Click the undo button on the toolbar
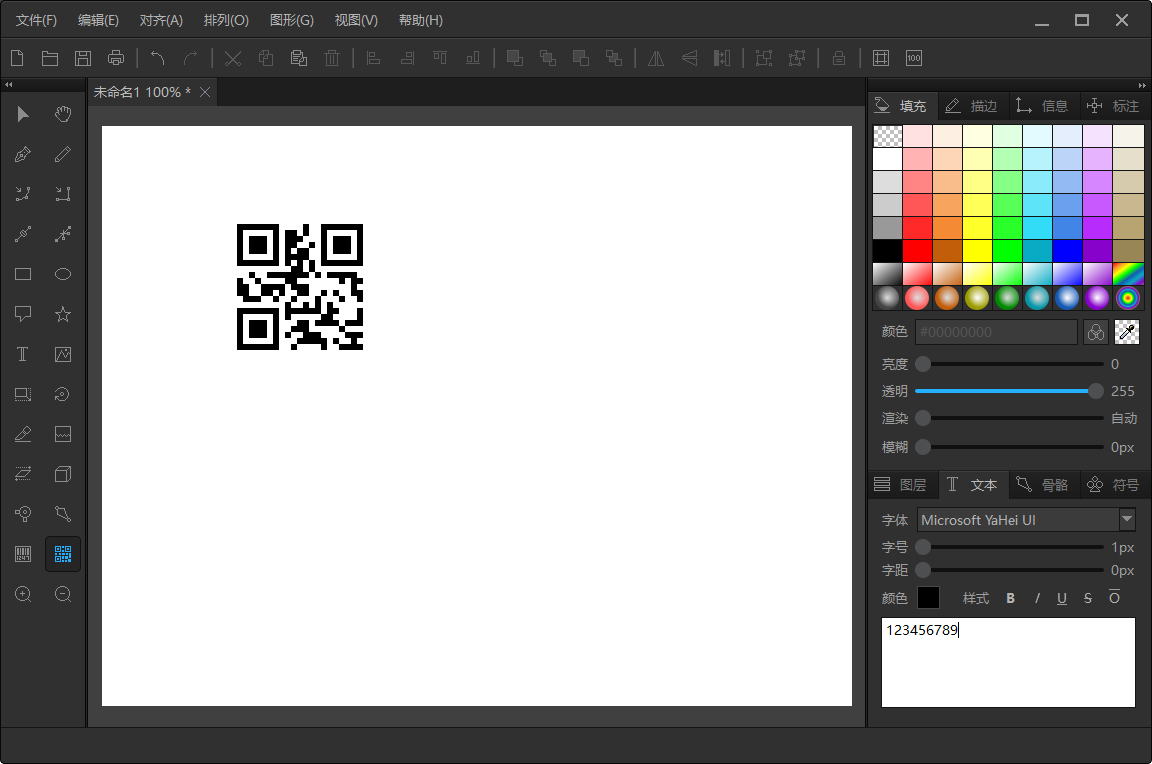Image resolution: width=1152 pixels, height=764 pixels. tap(157, 59)
